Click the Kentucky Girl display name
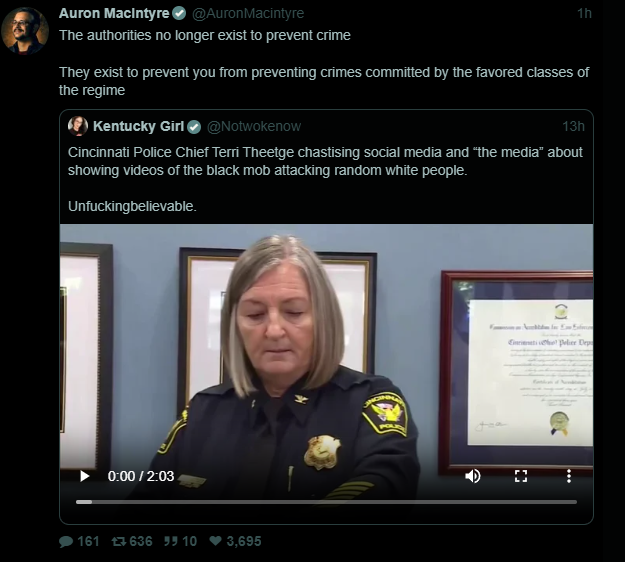This screenshot has height=562, width=625. click(138, 126)
